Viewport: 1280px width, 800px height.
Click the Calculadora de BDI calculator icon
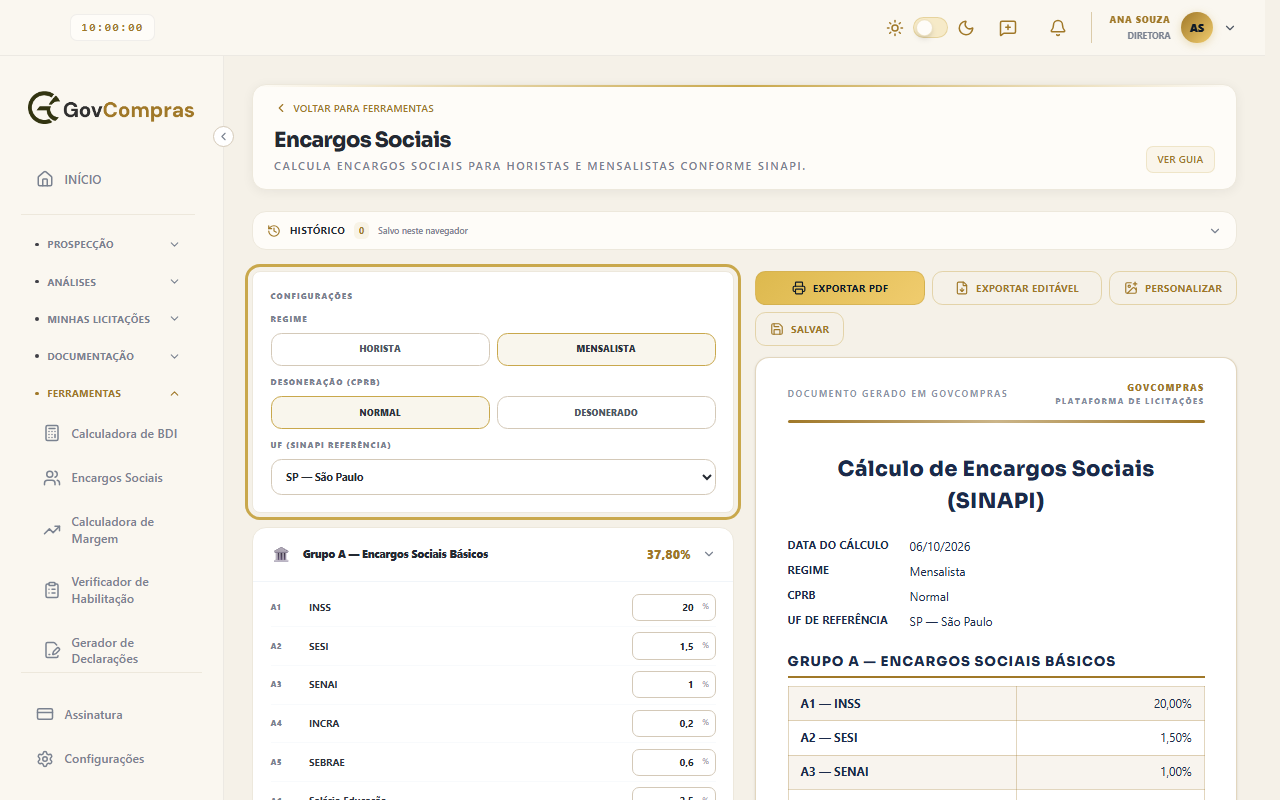pos(52,434)
